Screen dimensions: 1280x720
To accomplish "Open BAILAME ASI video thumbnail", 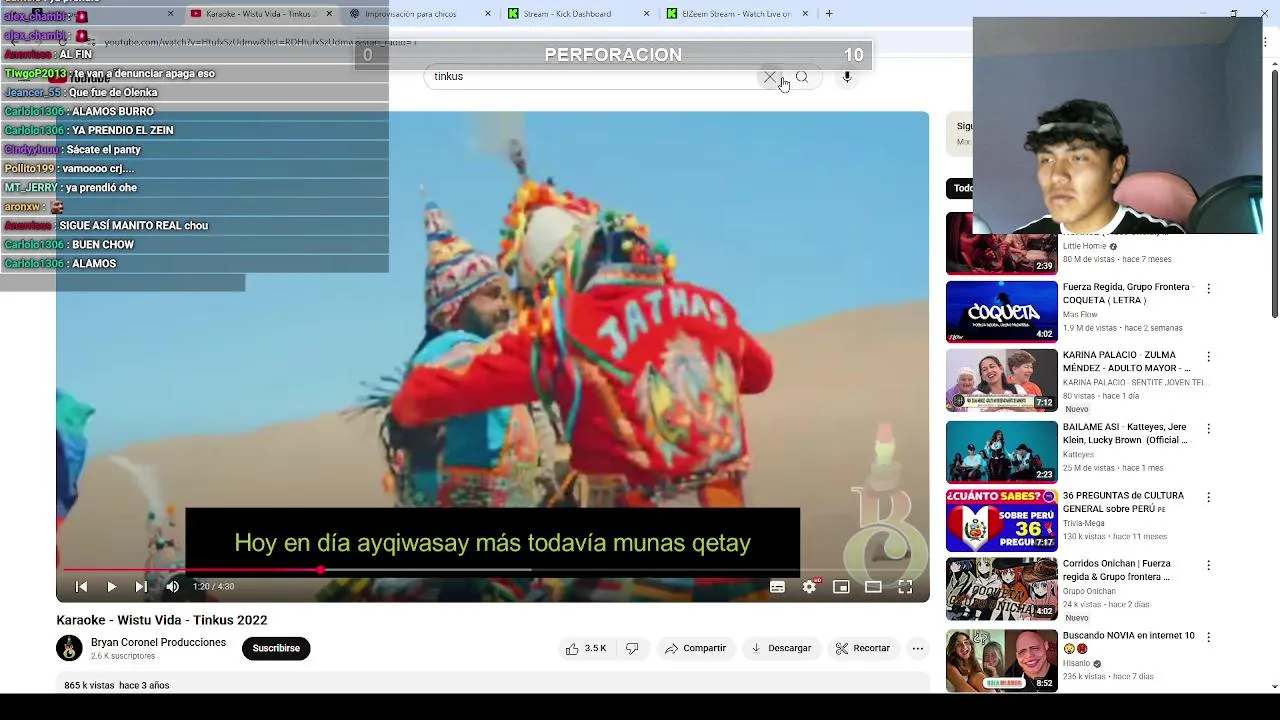I will pyautogui.click(x=1001, y=451).
